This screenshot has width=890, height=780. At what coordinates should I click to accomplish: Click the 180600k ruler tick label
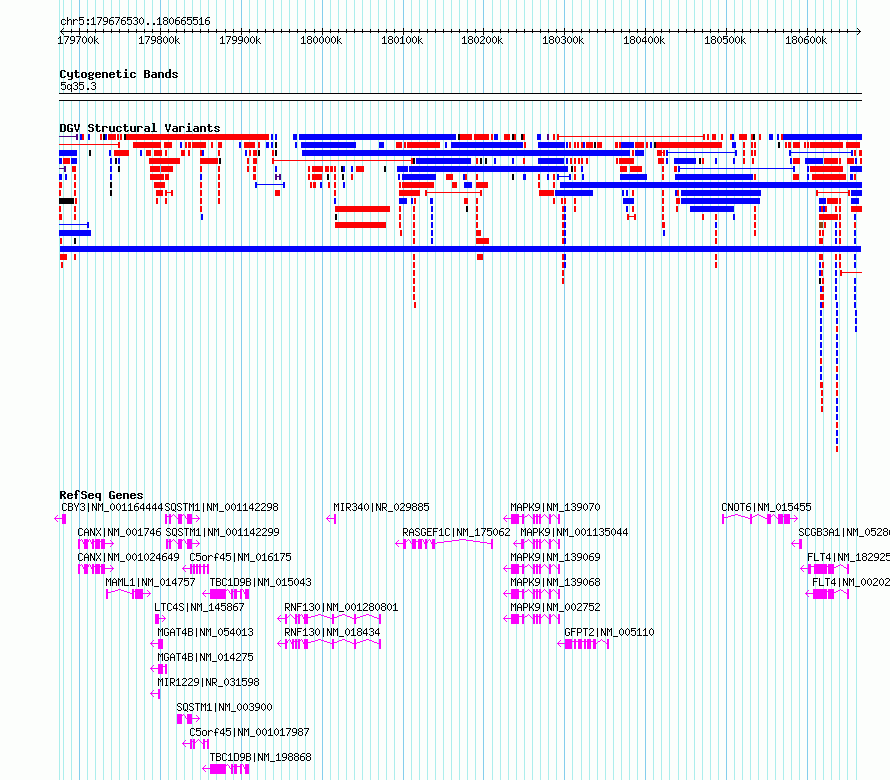[806, 40]
